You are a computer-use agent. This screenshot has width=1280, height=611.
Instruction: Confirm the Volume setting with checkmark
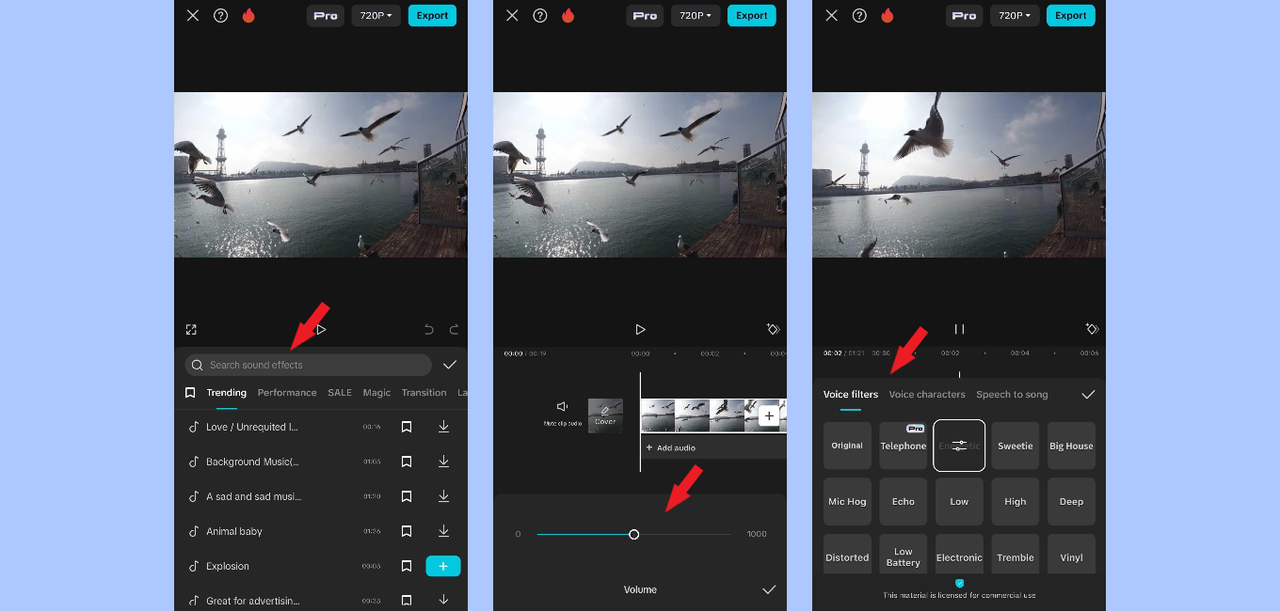768,590
